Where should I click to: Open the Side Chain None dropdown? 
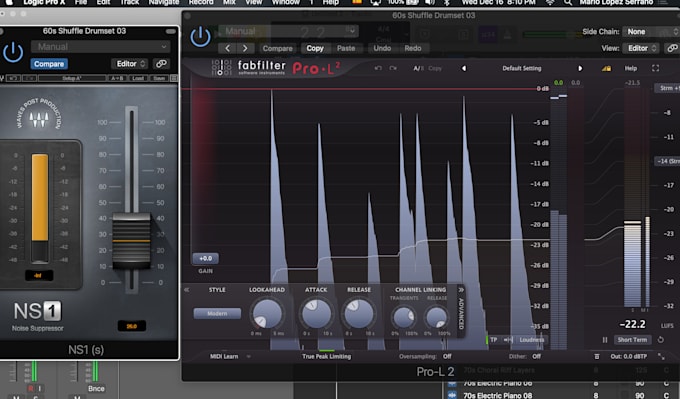(x=651, y=32)
